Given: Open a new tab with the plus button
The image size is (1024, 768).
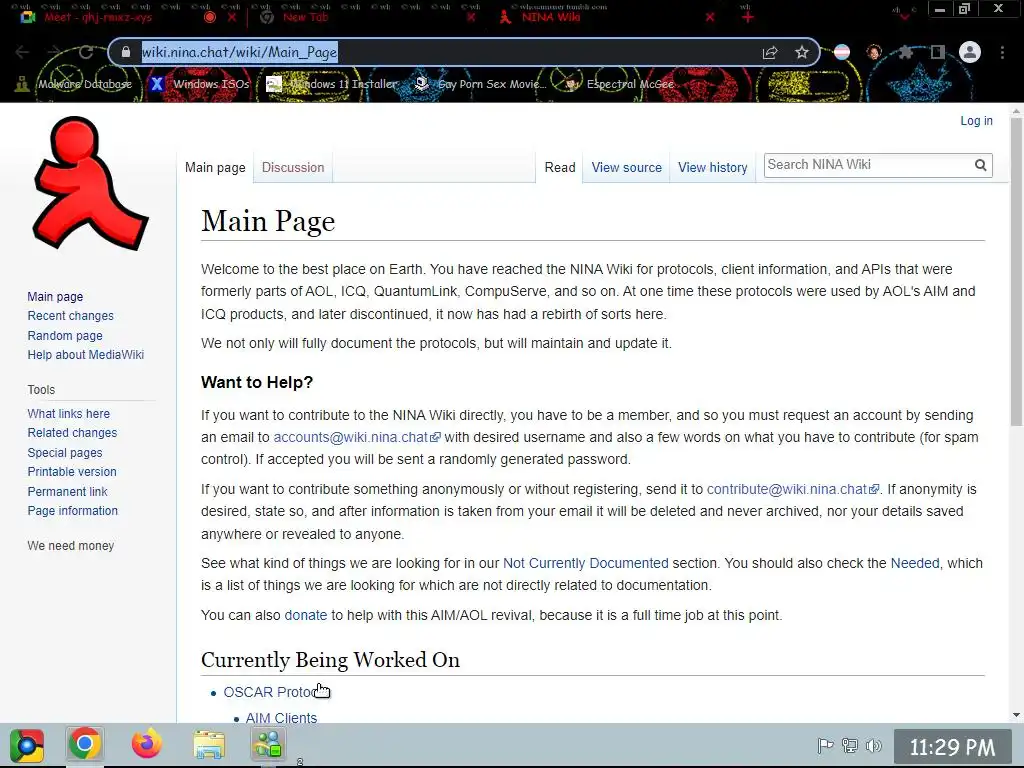Looking at the screenshot, I should (748, 18).
